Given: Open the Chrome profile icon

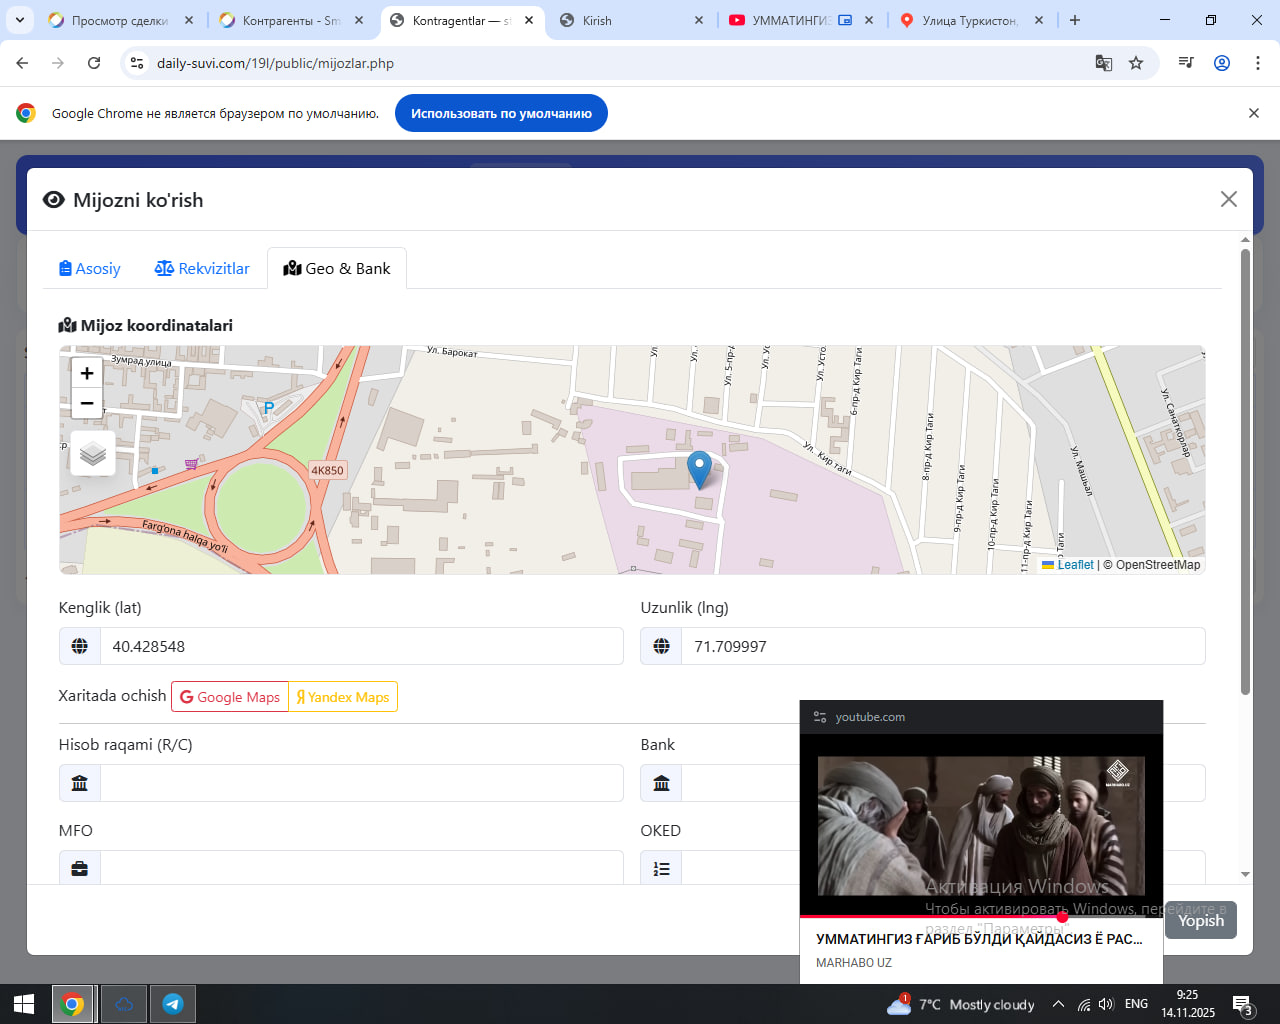Looking at the screenshot, I should pyautogui.click(x=1222, y=63).
